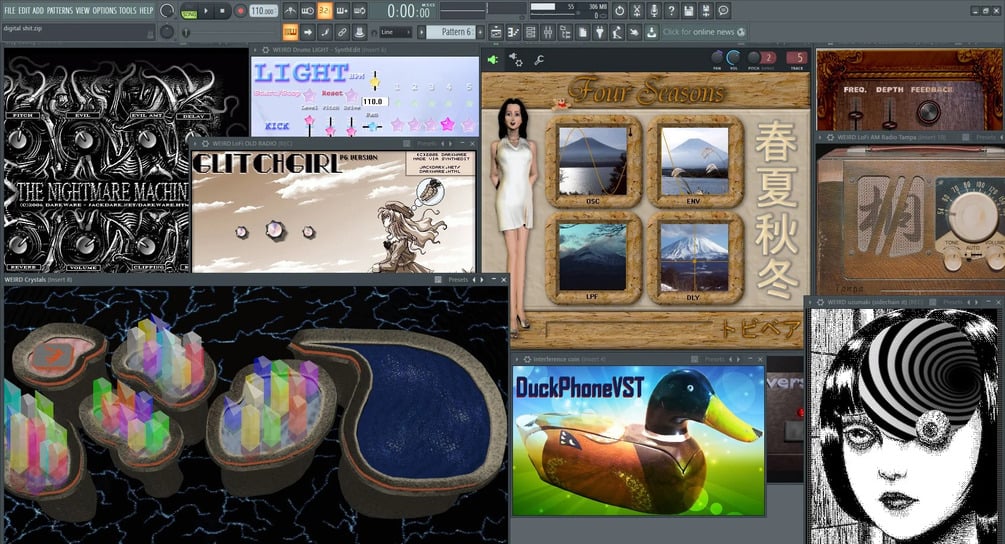1005x544 pixels.
Task: Click the Reset star in LIGHT drums
Action: (x=350, y=95)
